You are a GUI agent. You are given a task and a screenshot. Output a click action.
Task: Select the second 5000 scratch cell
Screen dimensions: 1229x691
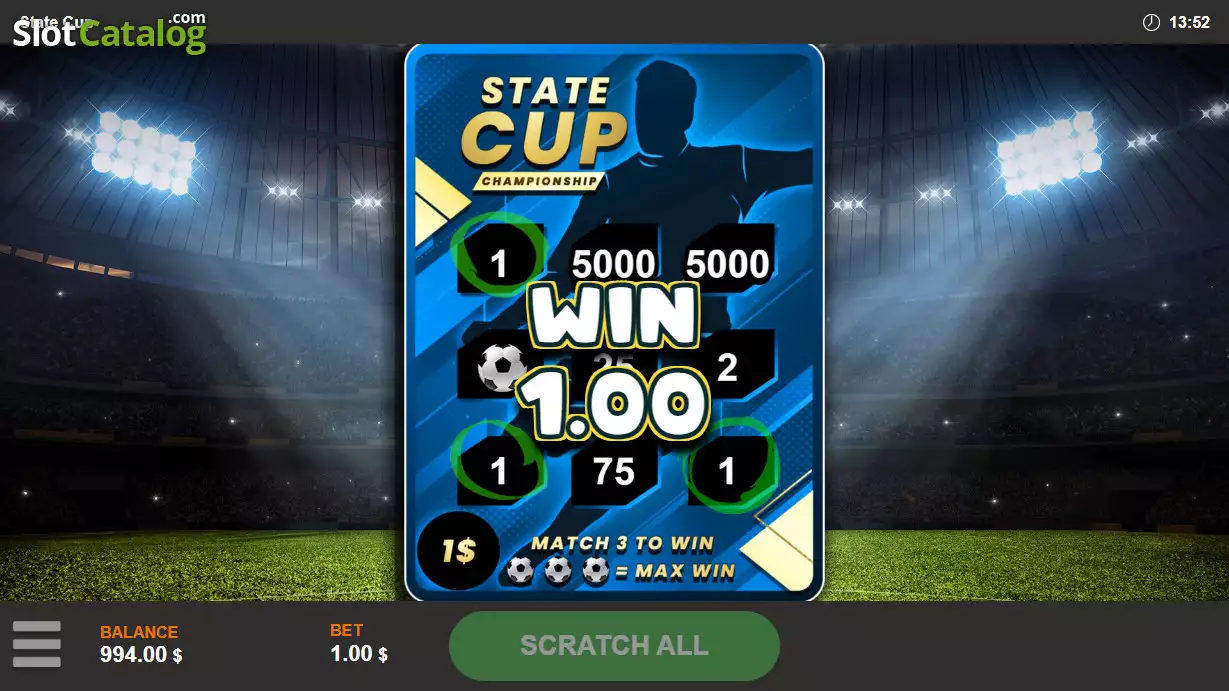[x=728, y=263]
